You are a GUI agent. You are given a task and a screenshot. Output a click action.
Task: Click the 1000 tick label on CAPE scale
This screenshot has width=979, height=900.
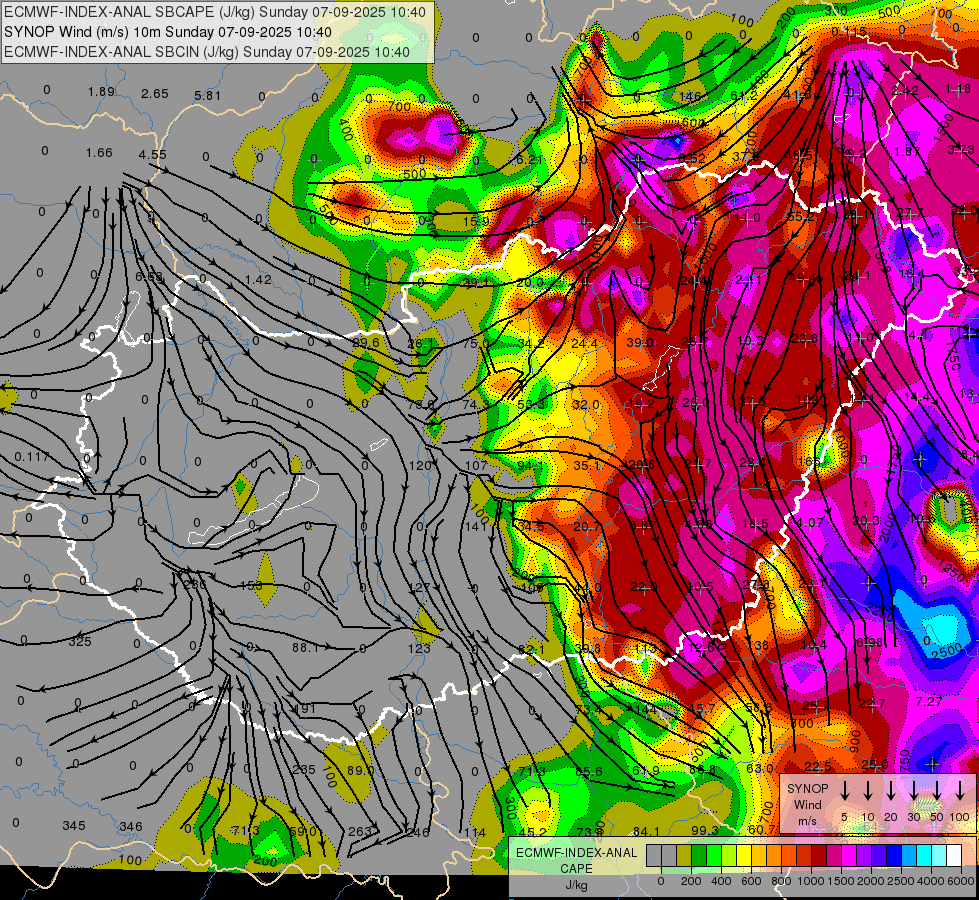[811, 881]
